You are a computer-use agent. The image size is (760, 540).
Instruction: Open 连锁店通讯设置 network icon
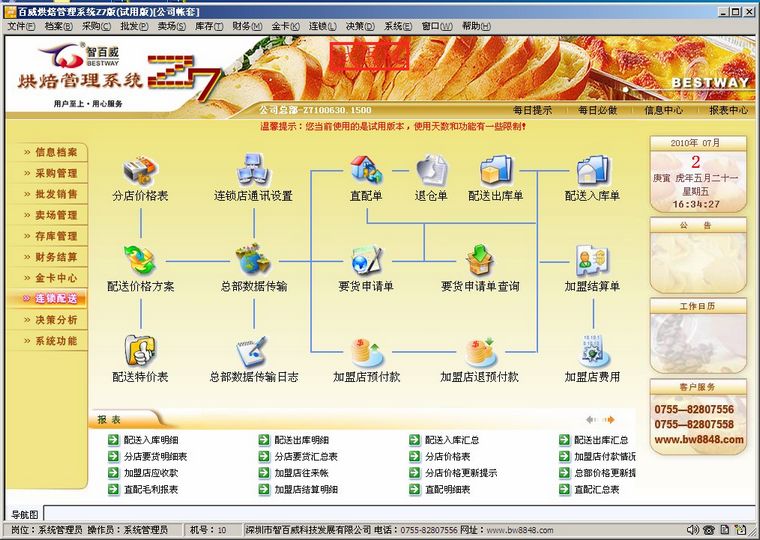click(253, 169)
